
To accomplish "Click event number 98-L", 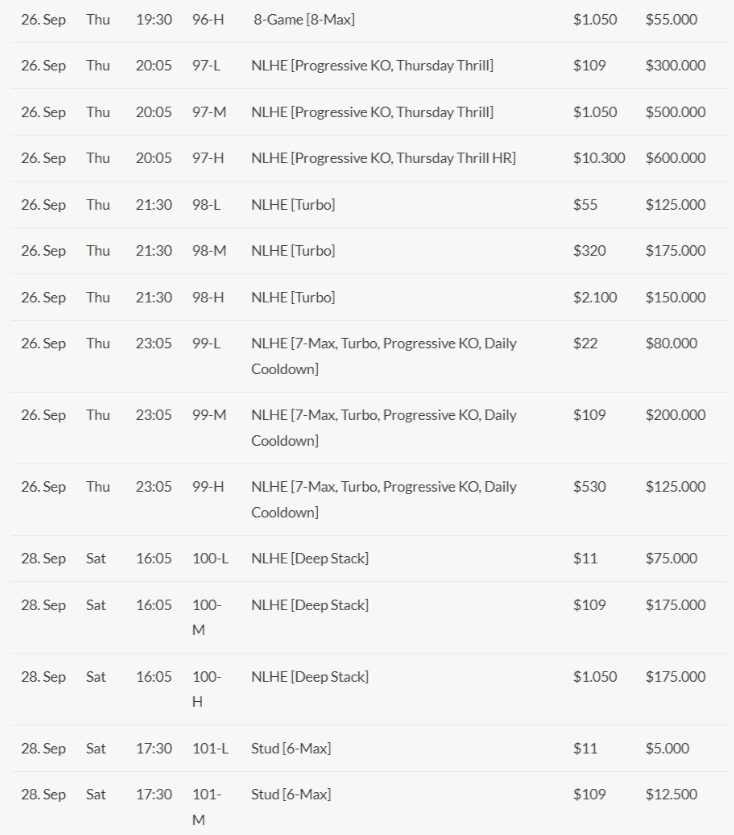I will point(206,204).
